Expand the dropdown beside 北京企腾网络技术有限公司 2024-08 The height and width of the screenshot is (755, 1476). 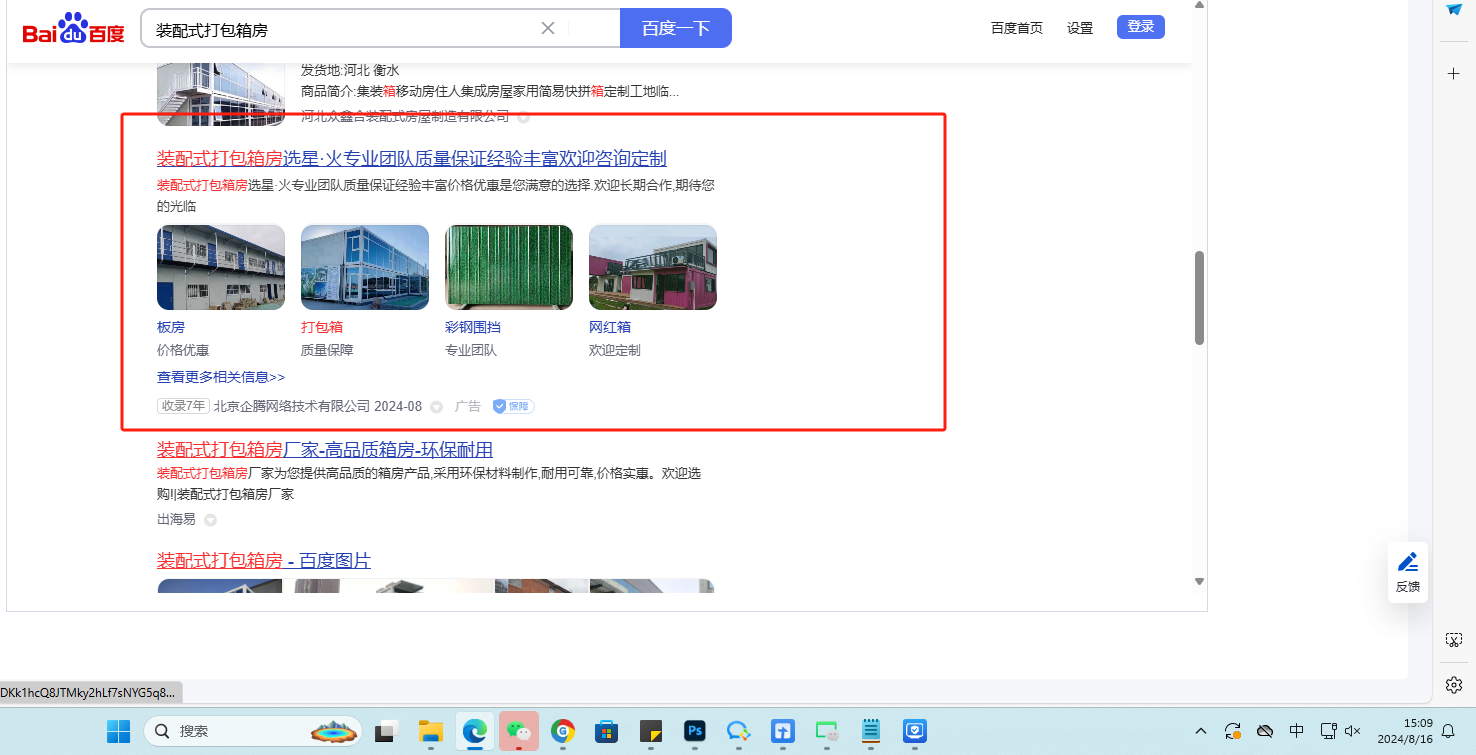coord(436,407)
